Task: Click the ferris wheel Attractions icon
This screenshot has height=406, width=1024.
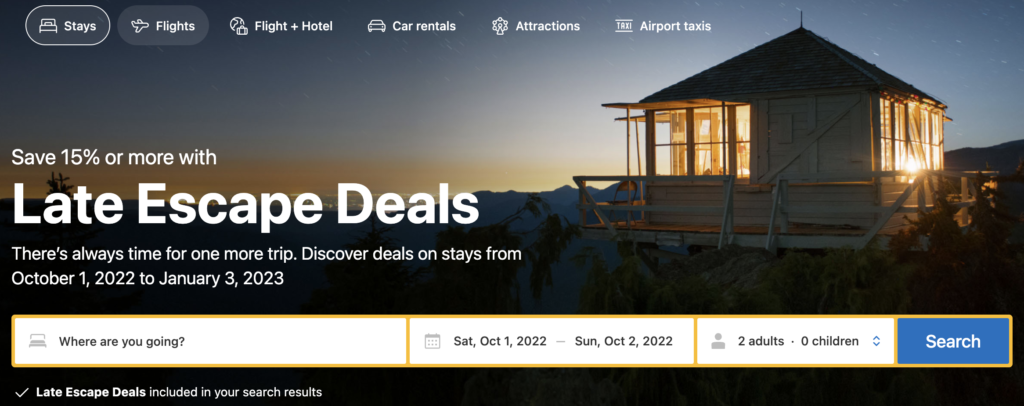Action: tap(500, 26)
